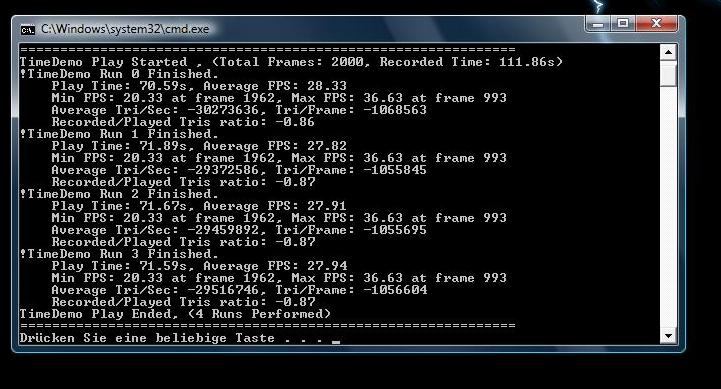Click the title text C:\Windows\system32\cmd.exe

[125, 29]
